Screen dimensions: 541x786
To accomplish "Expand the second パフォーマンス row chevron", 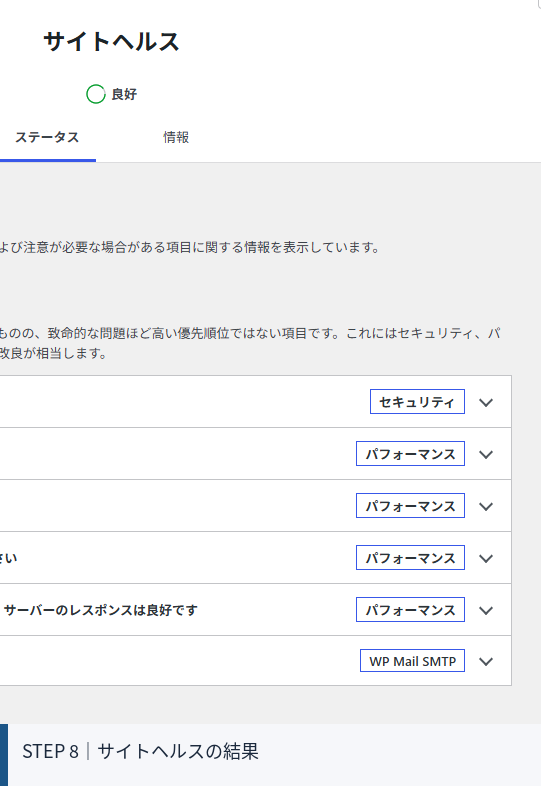I will [486, 507].
